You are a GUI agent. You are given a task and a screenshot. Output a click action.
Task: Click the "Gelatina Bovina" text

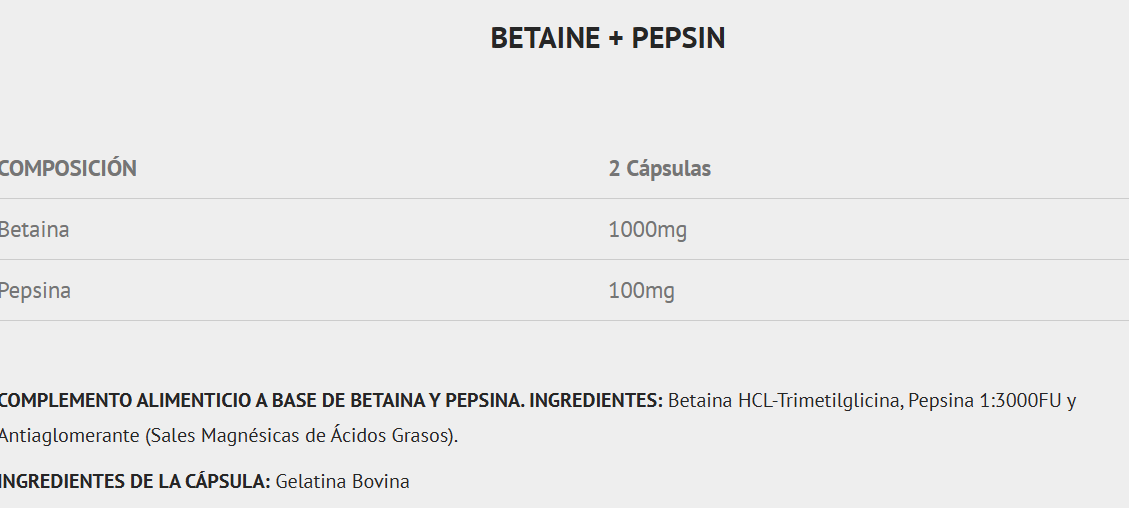coord(342,482)
